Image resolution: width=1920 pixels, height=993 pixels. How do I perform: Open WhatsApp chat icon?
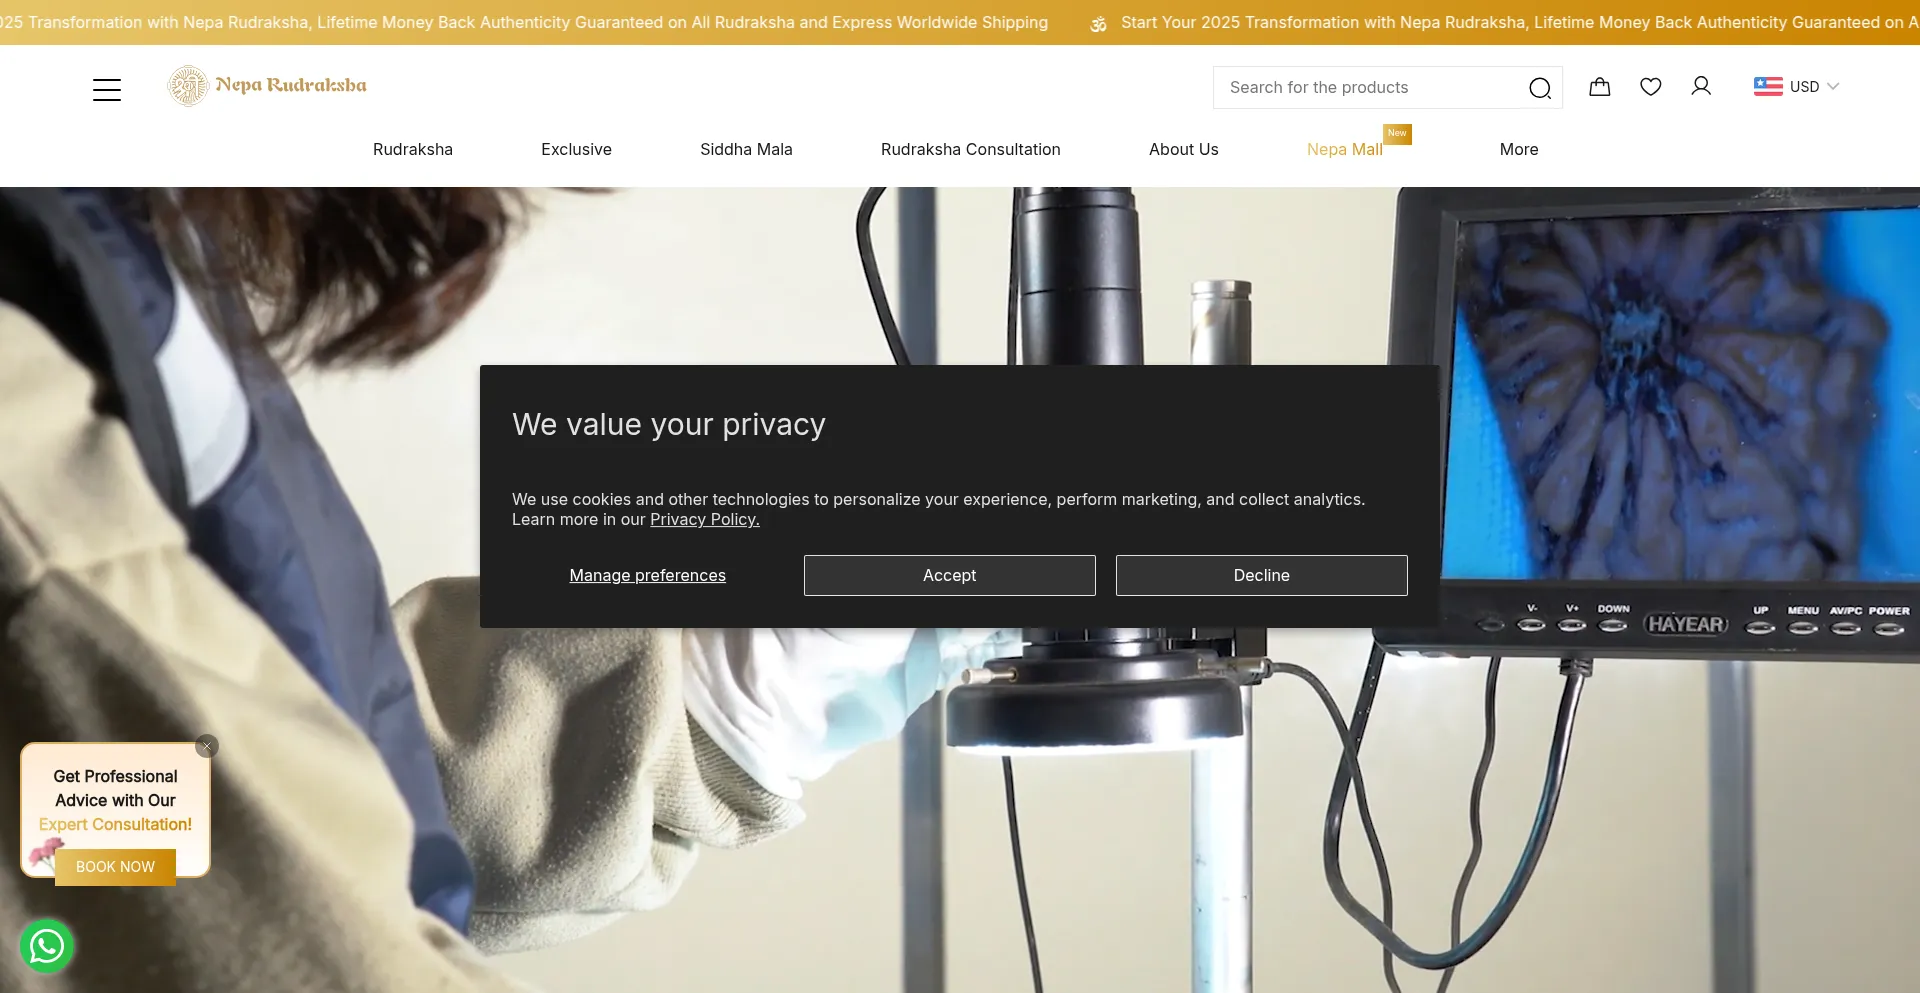(x=47, y=946)
